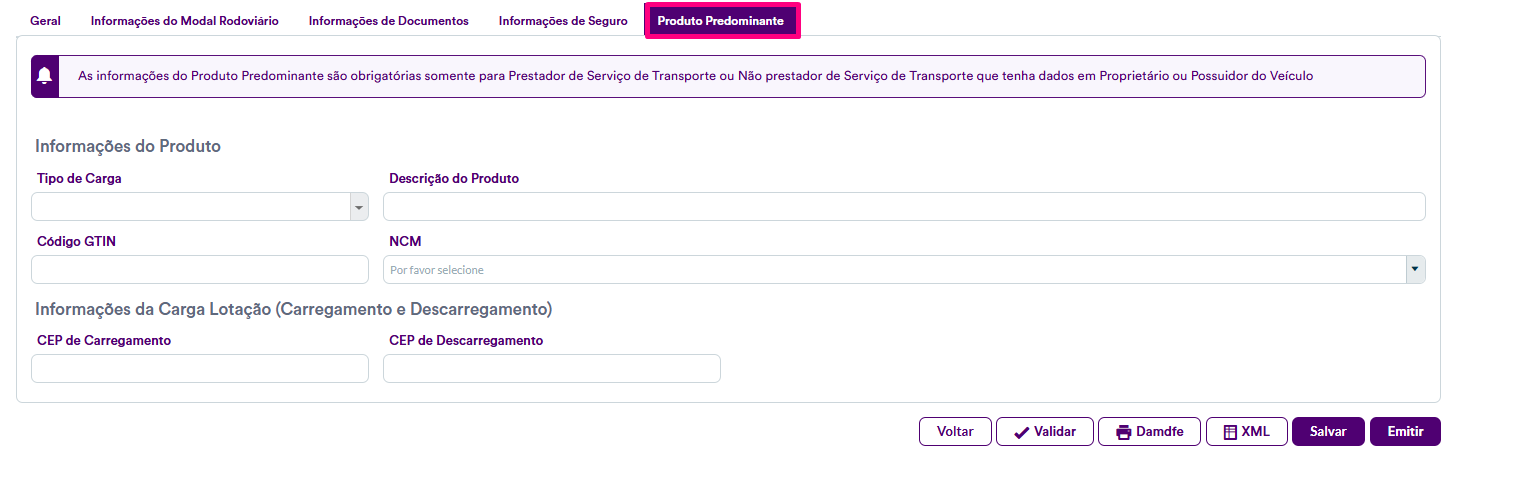Expand the NCM dropdown arrow
Image resolution: width=1534 pixels, height=488 pixels.
(x=1415, y=270)
